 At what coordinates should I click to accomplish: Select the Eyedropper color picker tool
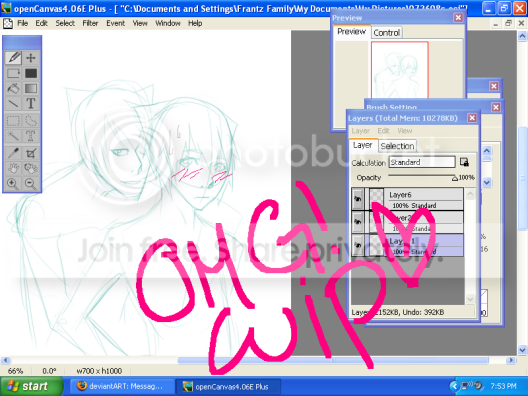[x=13, y=153]
